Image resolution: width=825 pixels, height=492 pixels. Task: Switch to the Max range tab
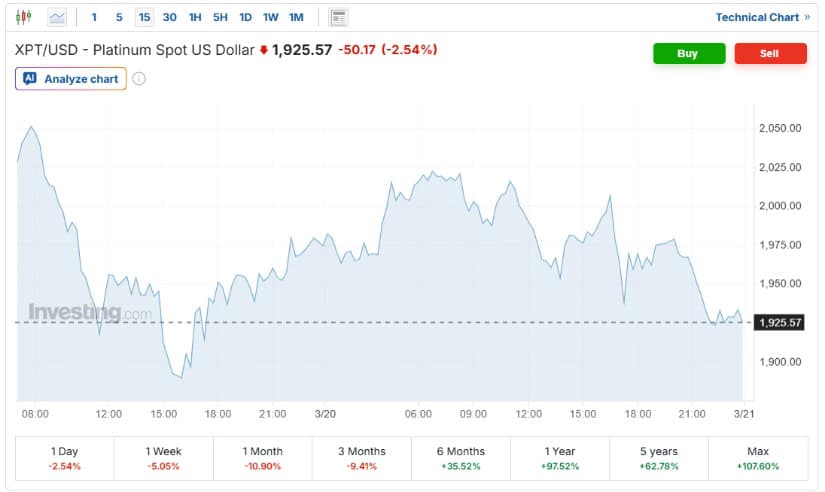759,458
